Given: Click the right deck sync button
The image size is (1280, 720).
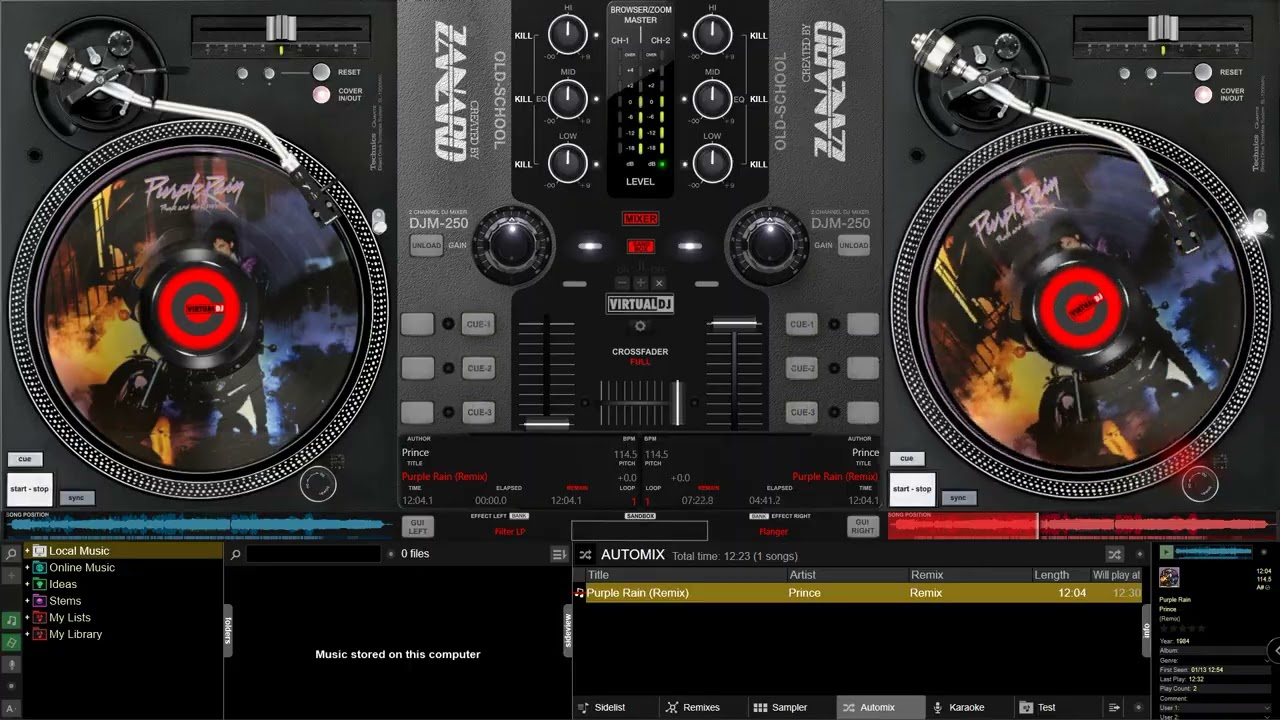Looking at the screenshot, I should 958,497.
